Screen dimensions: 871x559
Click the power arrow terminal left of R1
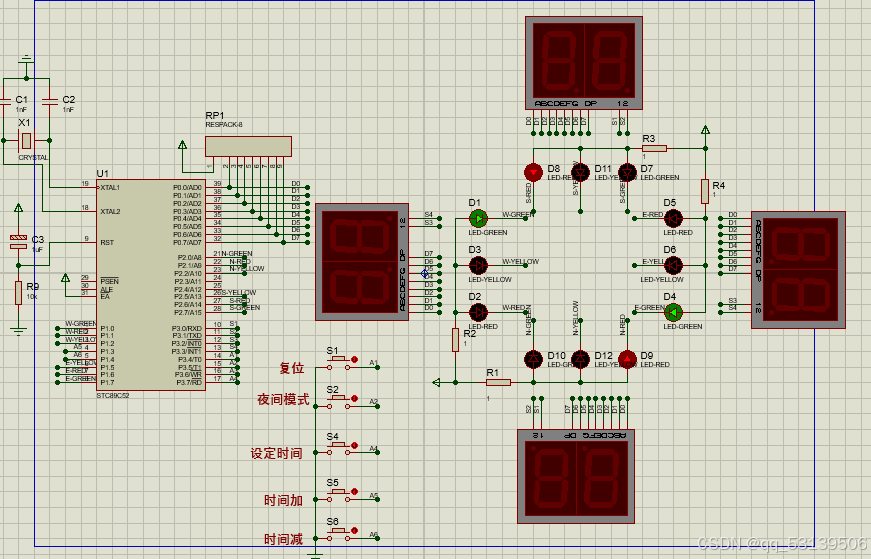[x=437, y=382]
